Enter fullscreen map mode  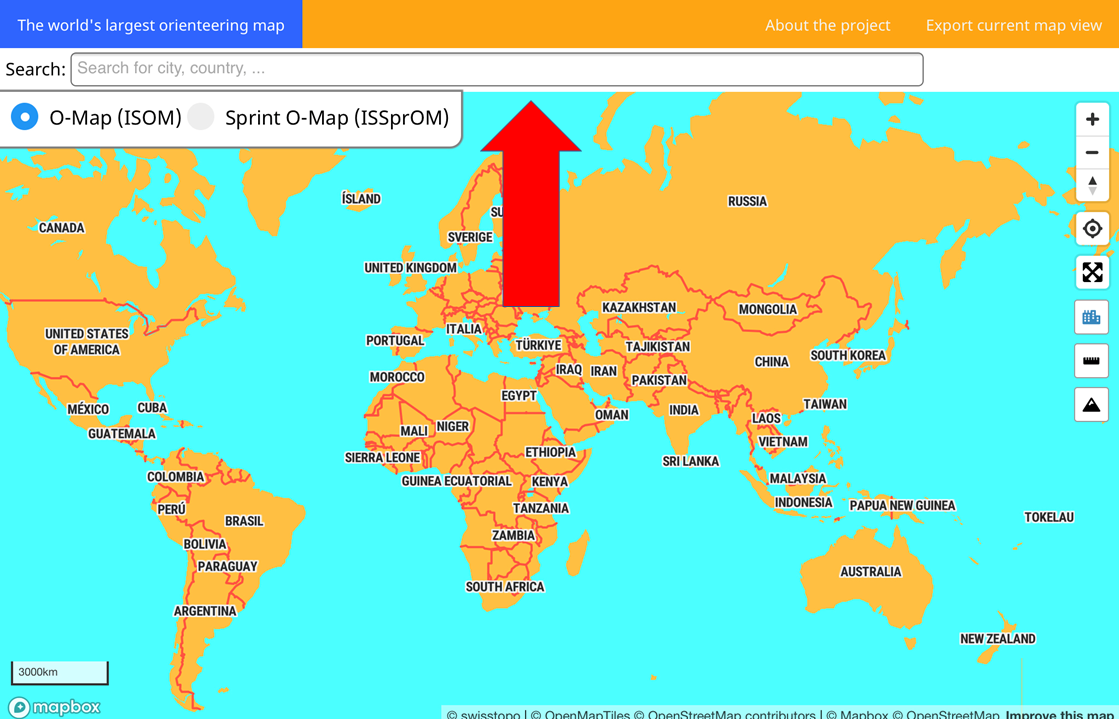click(1092, 273)
